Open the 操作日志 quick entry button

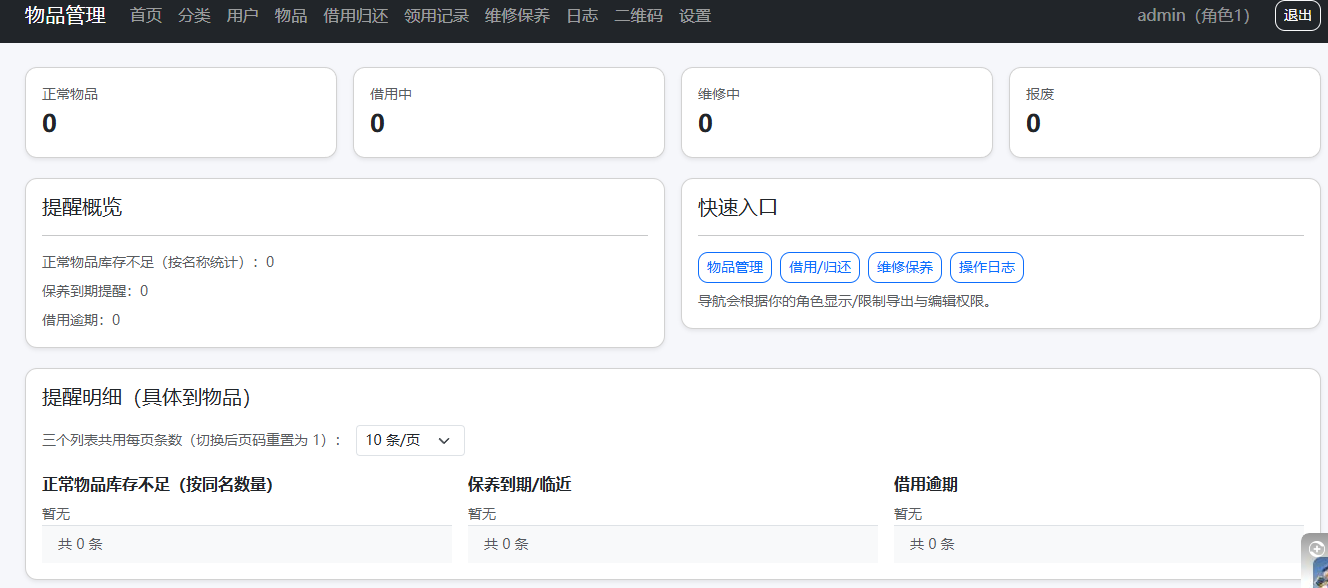tap(987, 267)
